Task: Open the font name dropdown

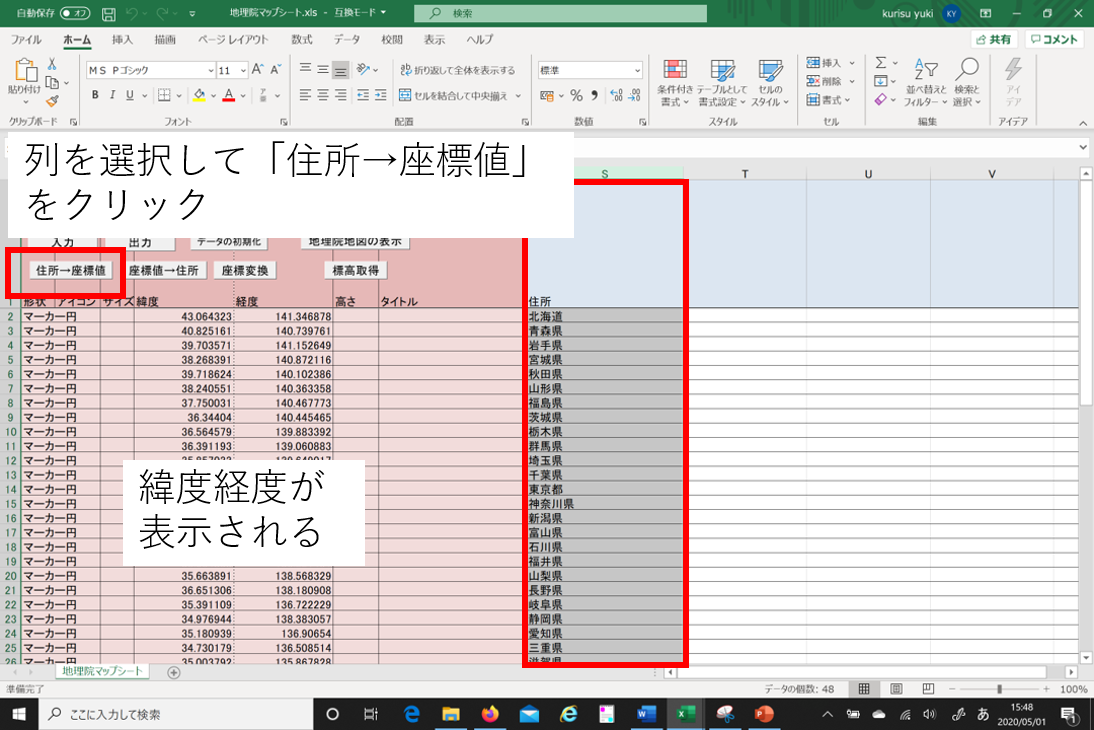Action: 211,70
